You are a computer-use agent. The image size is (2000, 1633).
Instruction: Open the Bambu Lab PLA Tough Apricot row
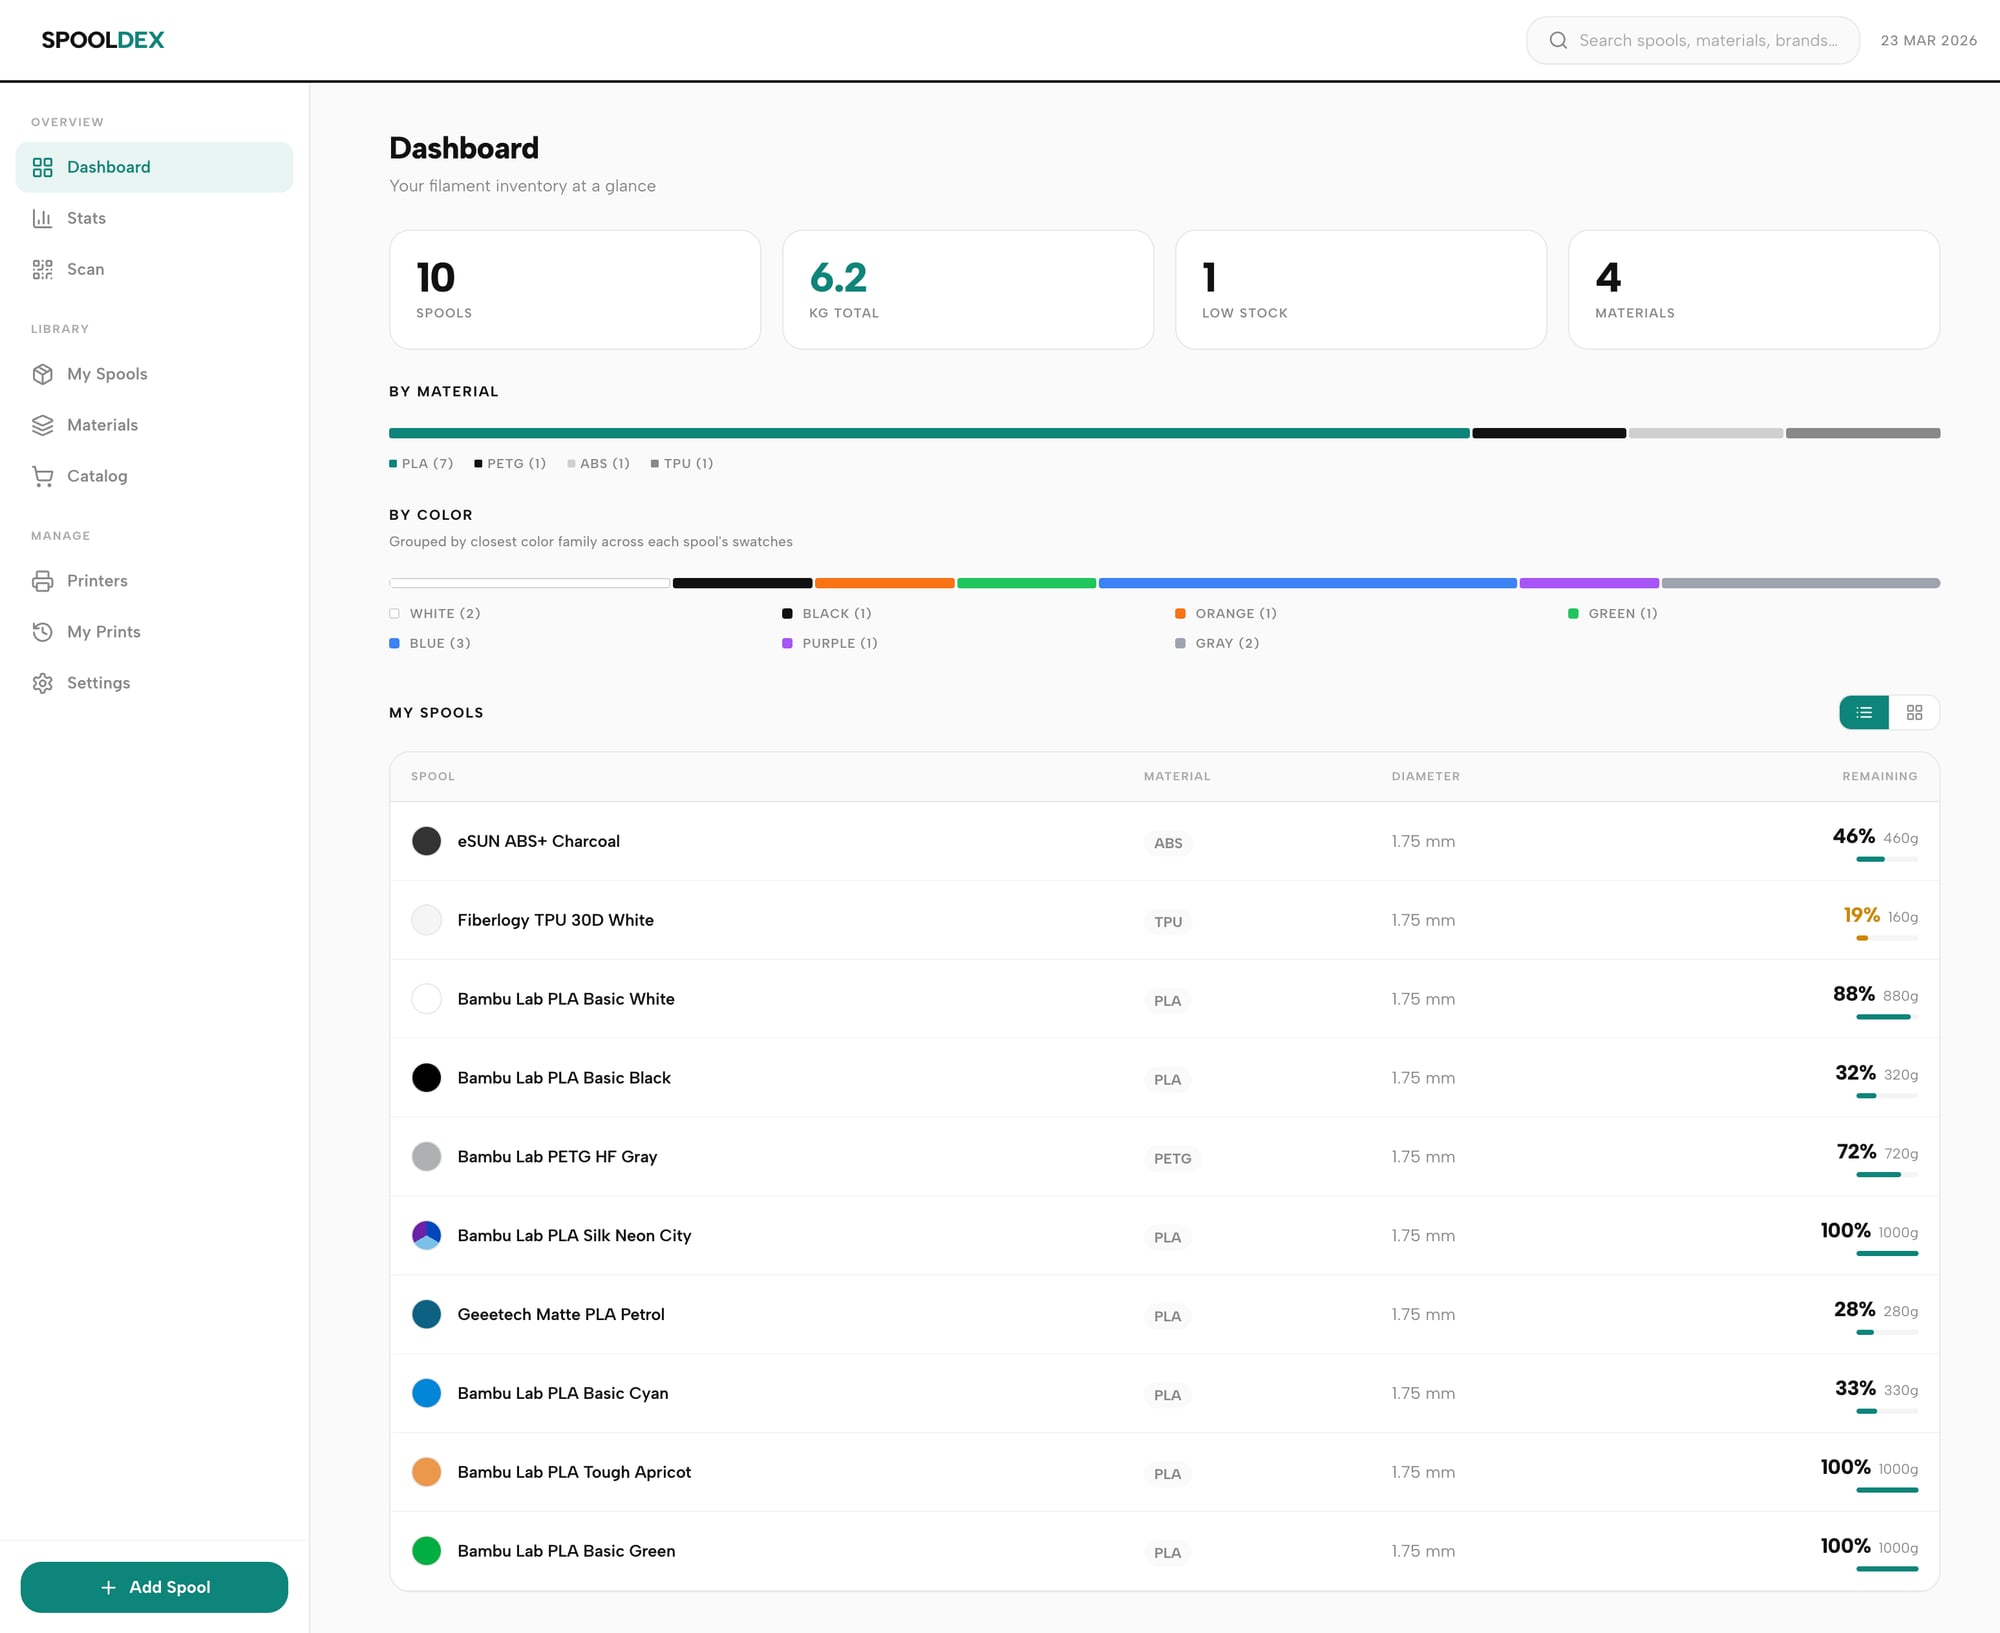(x=574, y=1472)
